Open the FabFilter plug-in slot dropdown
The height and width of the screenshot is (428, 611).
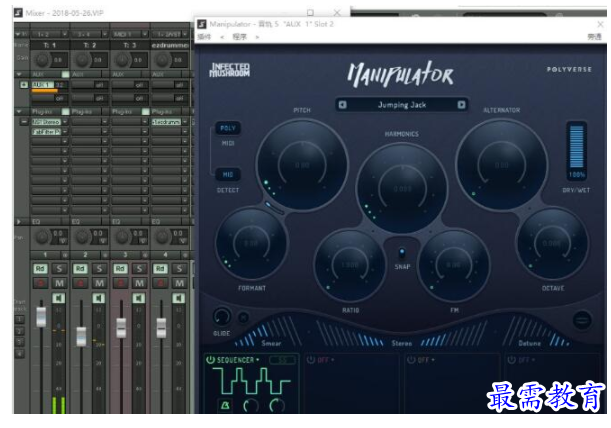pos(65,132)
